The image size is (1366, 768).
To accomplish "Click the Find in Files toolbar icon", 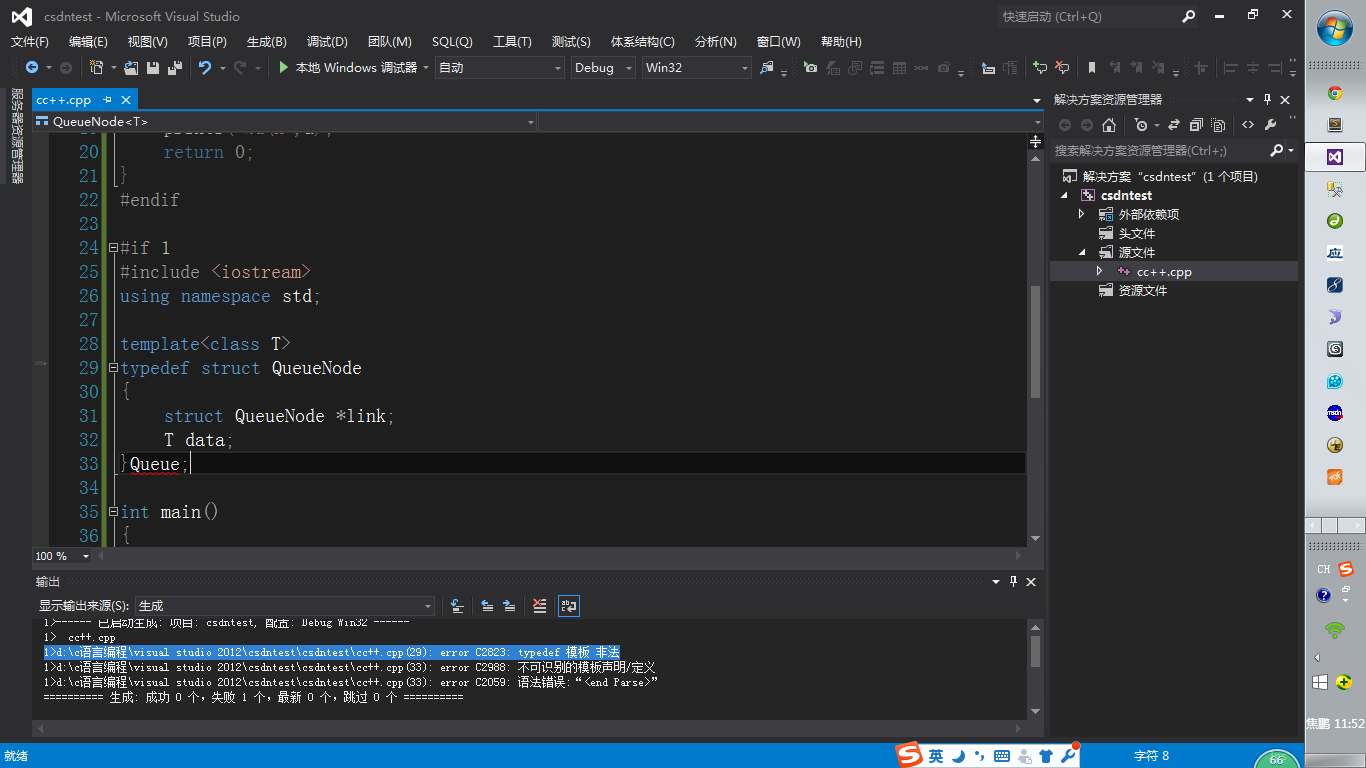I will 767,68.
